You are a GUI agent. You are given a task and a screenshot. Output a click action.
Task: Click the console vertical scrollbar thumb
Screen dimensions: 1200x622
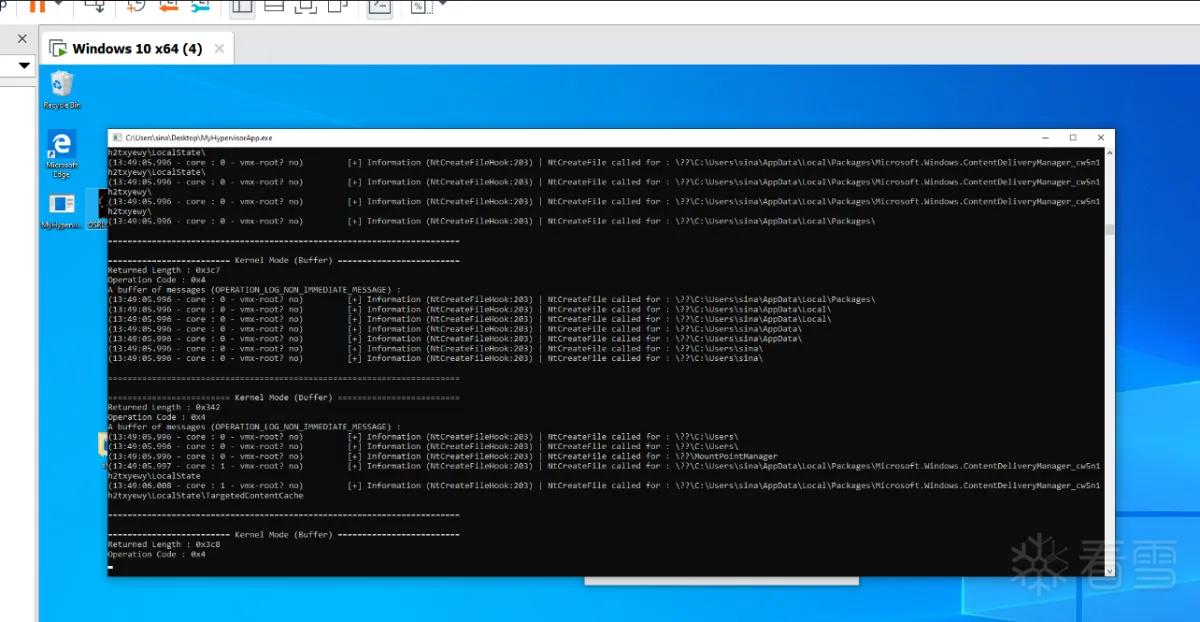(1109, 229)
